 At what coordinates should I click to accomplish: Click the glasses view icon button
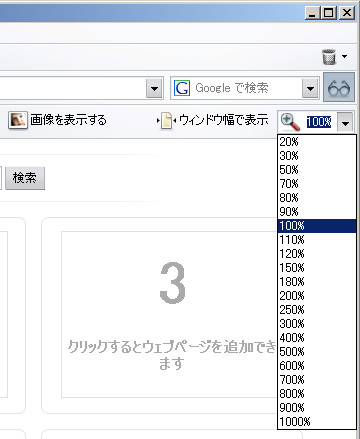pos(339,88)
